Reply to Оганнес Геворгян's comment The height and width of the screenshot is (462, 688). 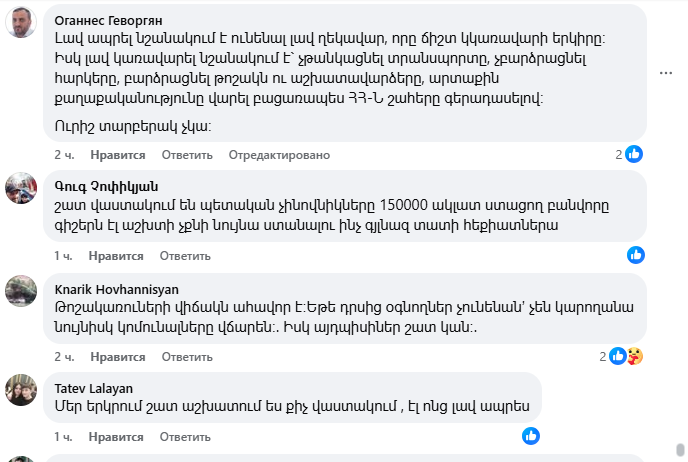click(187, 155)
